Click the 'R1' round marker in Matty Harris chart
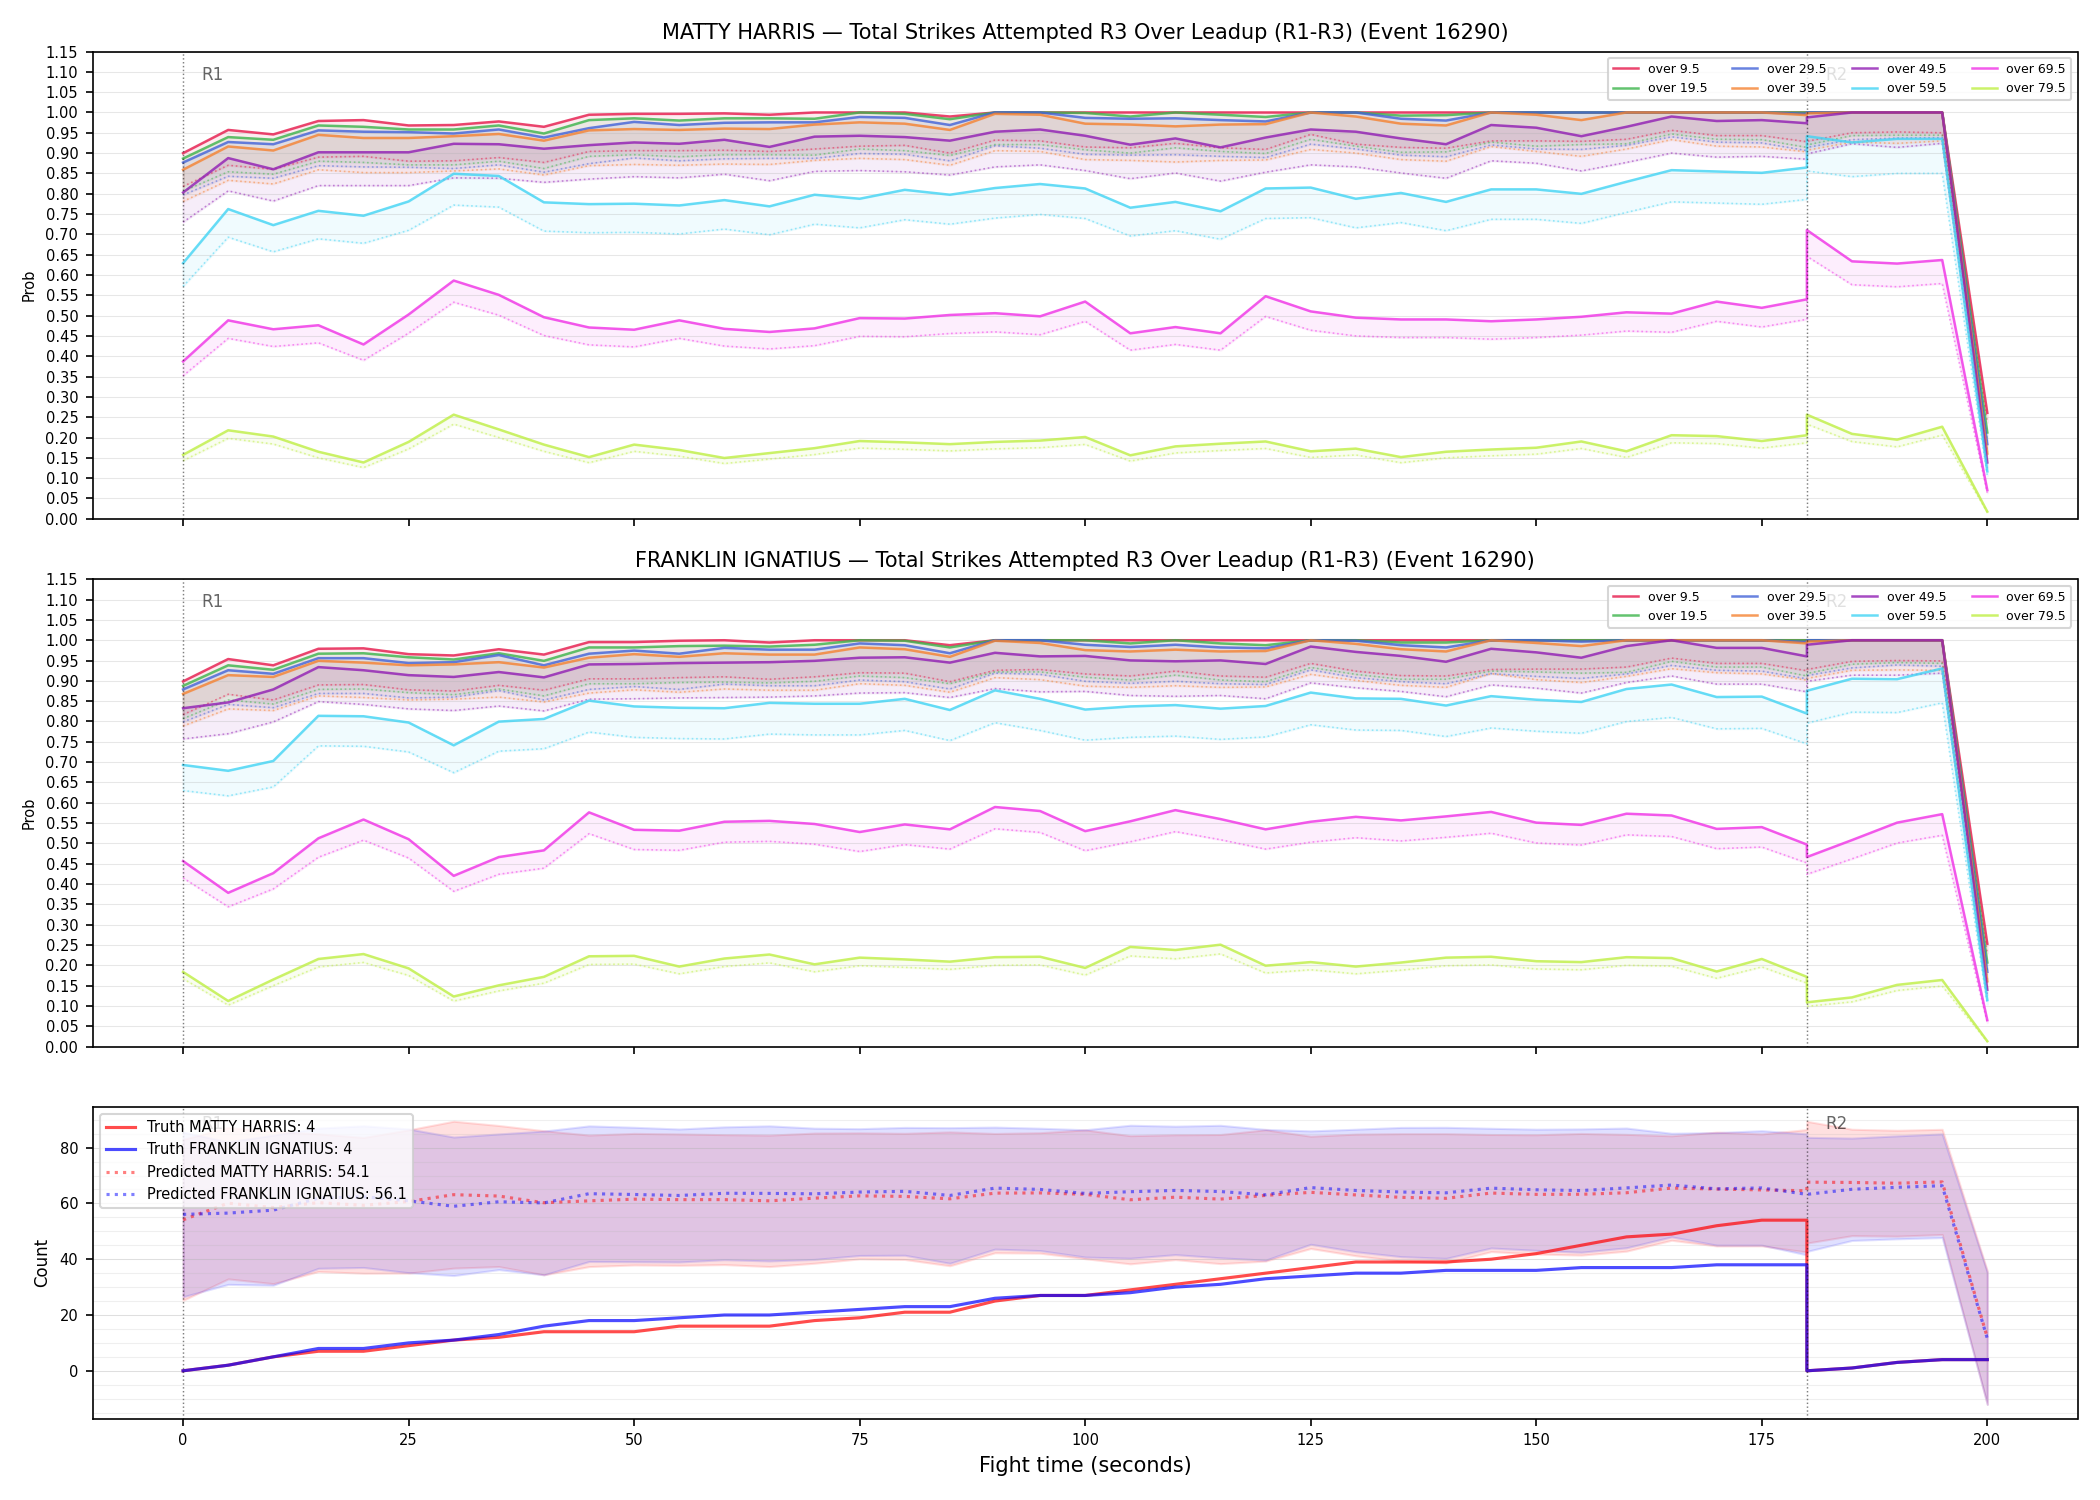This screenshot has width=2100, height=1500. tap(212, 74)
